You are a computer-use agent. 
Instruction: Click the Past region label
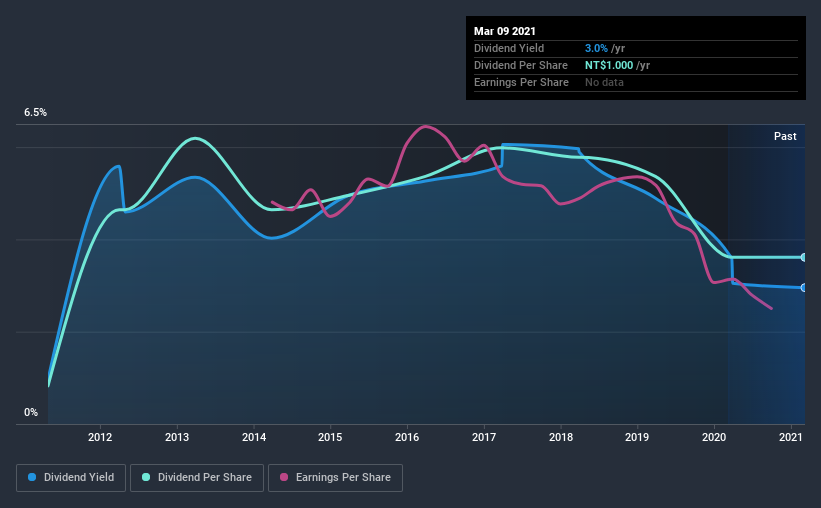785,136
